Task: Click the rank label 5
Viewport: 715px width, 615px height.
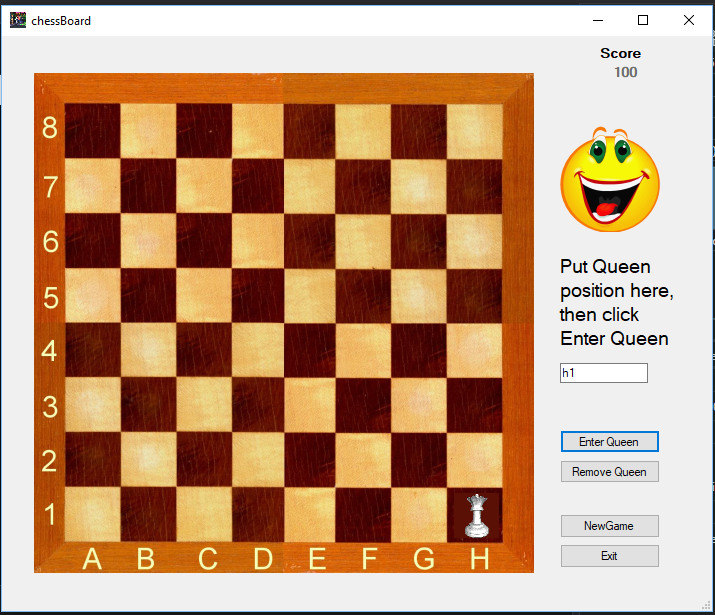Action: click(x=50, y=298)
